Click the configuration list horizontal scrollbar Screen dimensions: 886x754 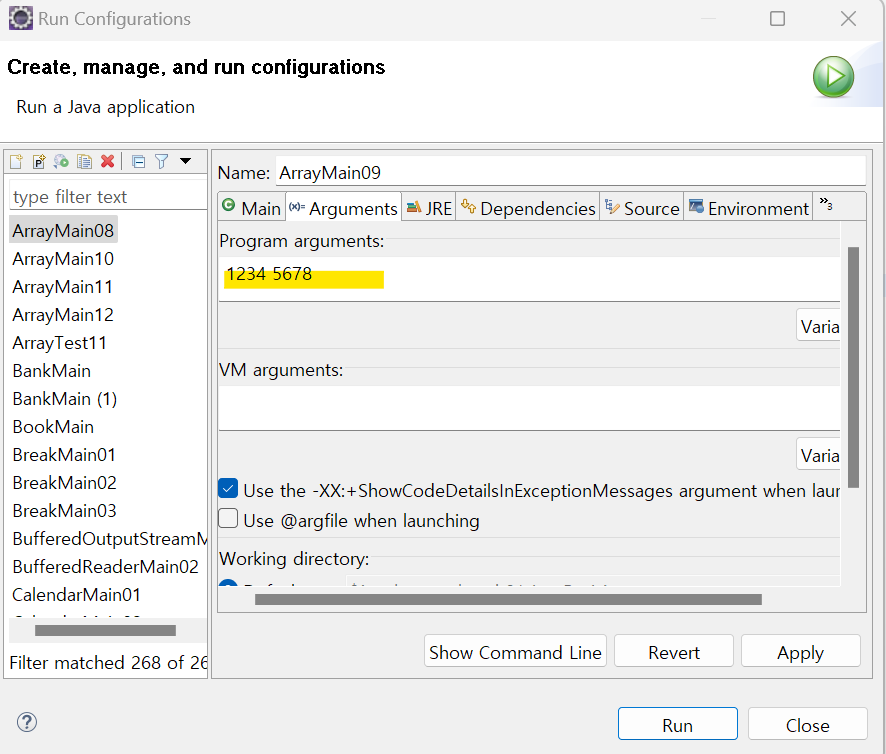(105, 630)
